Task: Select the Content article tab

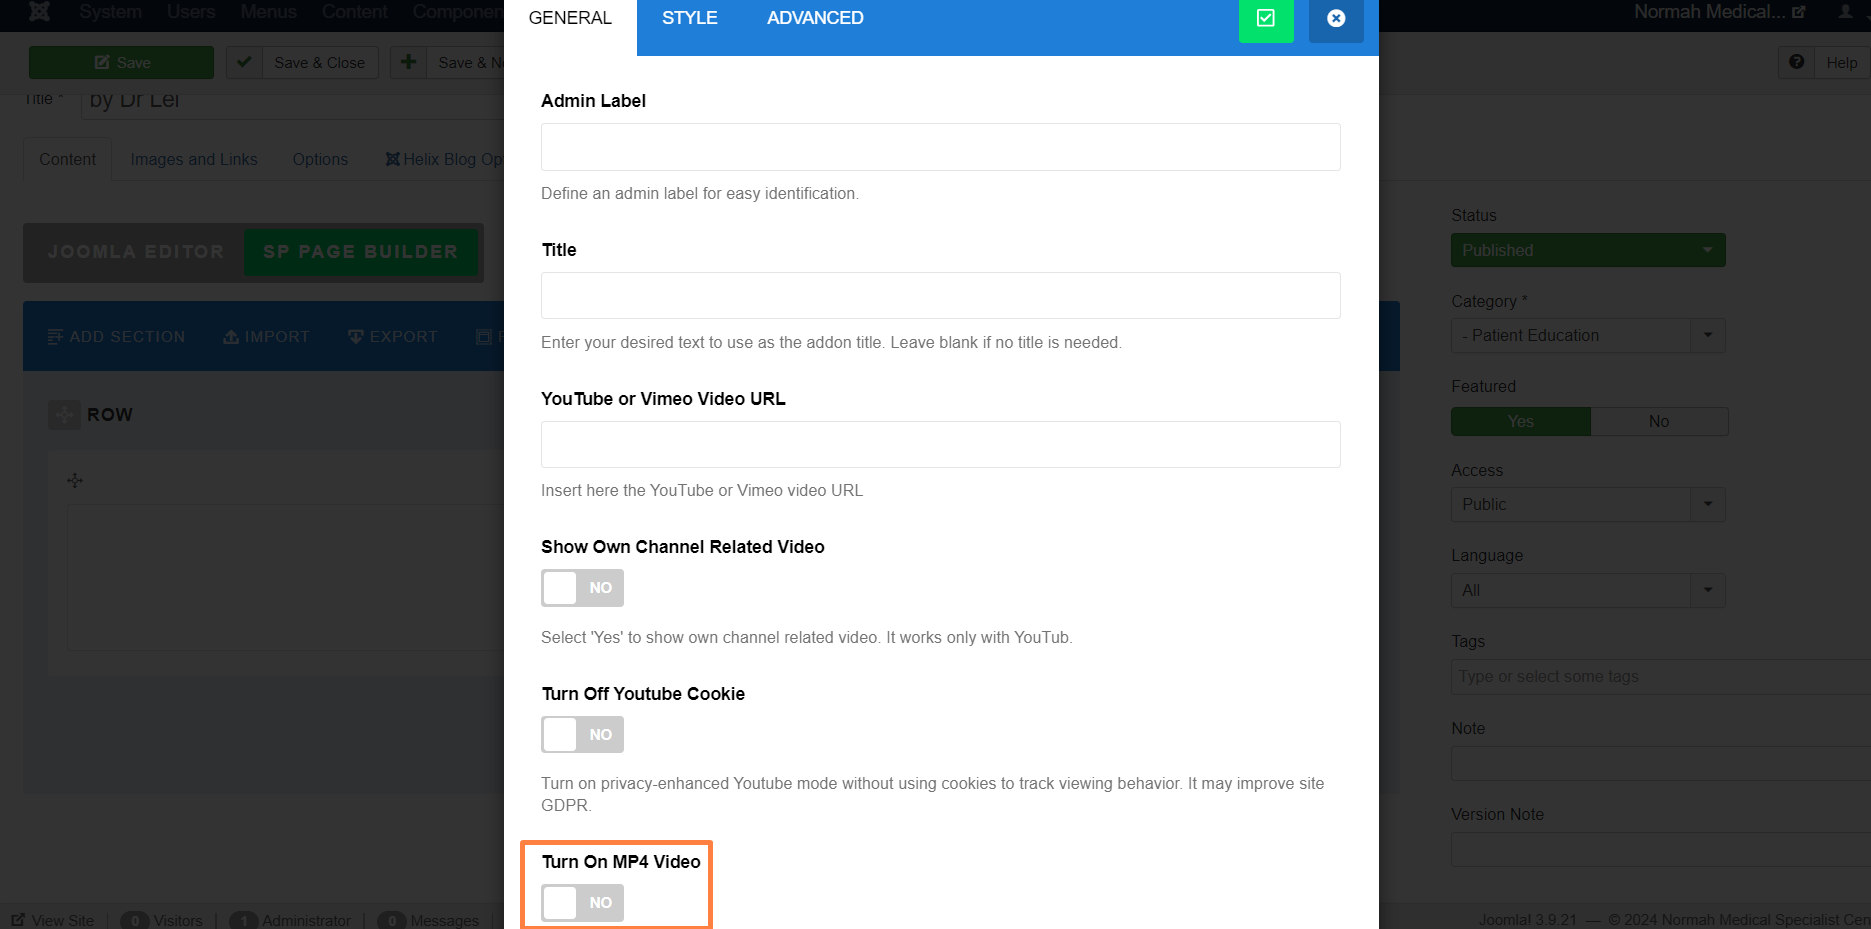Action: 68,160
